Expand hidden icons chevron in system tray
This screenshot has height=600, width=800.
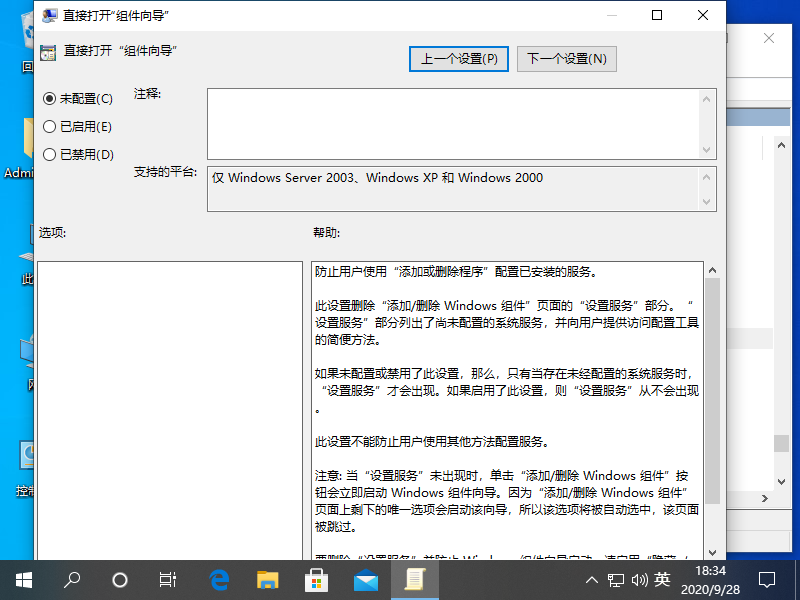tap(592, 579)
